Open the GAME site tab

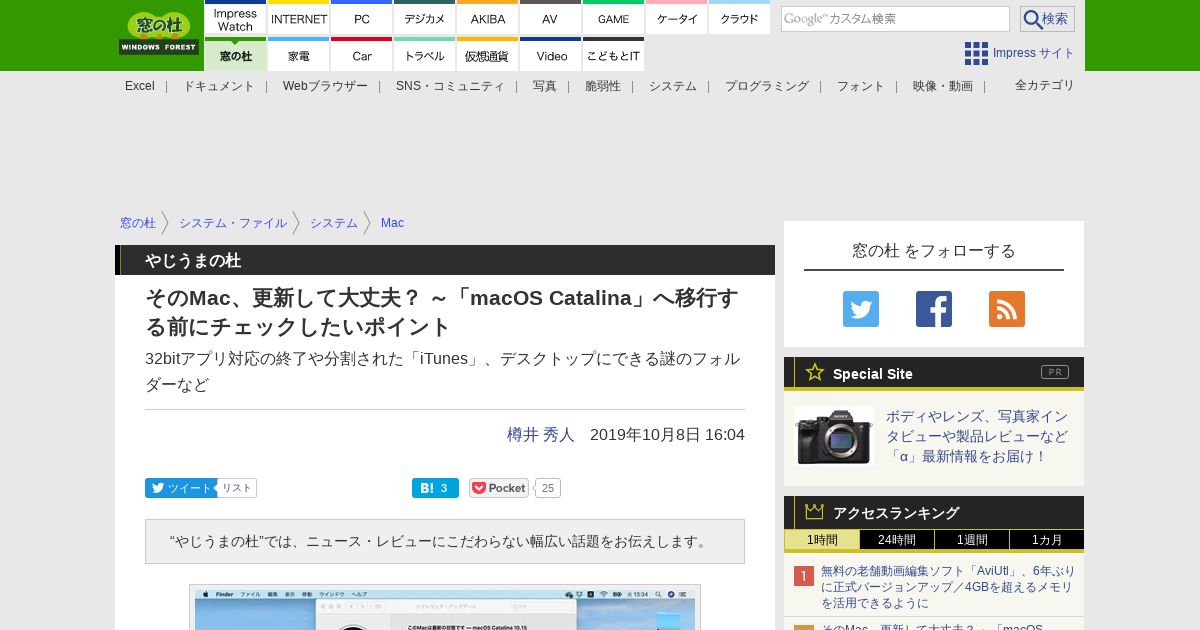(x=613, y=19)
